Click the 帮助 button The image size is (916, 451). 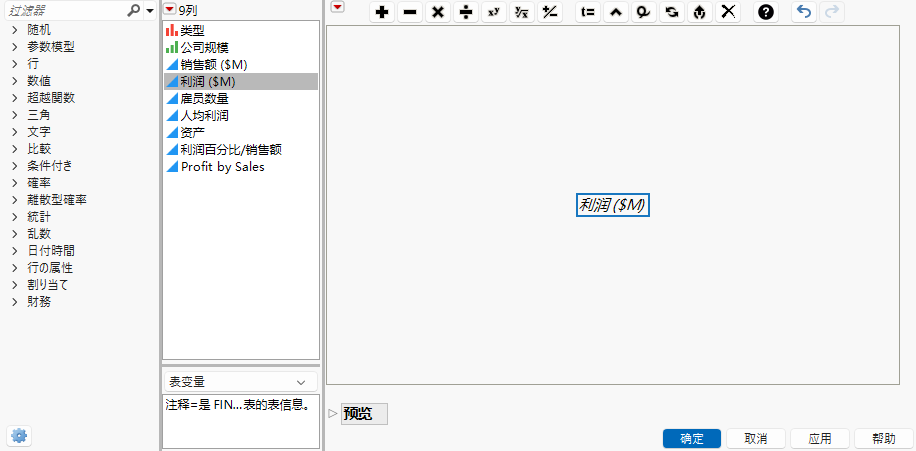(x=883, y=439)
